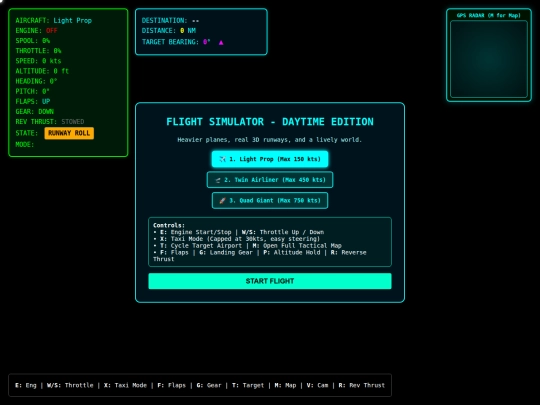The height and width of the screenshot is (405, 540).
Task: Click the MODE: label in status panel
Action: pos(25,145)
